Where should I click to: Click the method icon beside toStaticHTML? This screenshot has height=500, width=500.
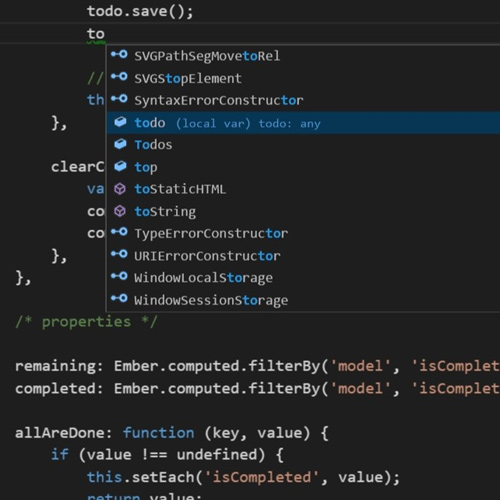[x=120, y=189]
